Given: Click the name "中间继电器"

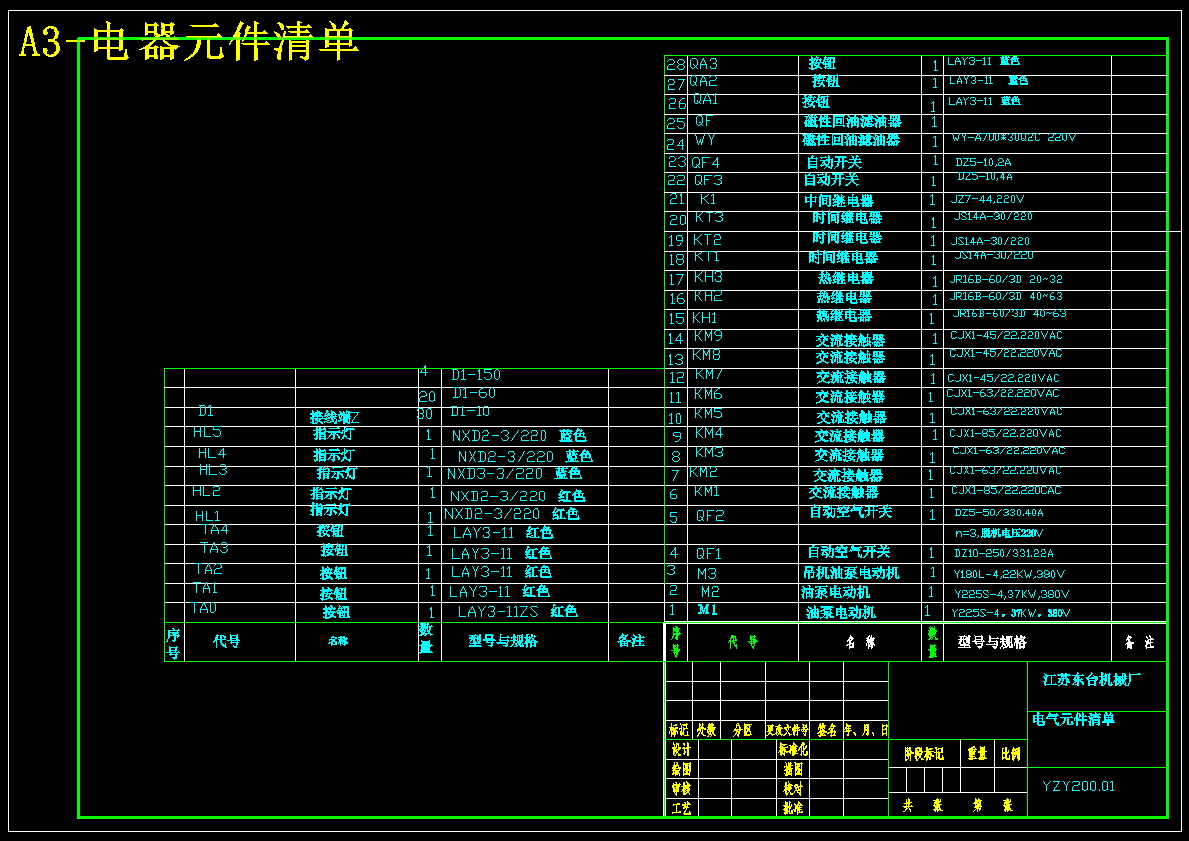Looking at the screenshot, I should [x=839, y=201].
